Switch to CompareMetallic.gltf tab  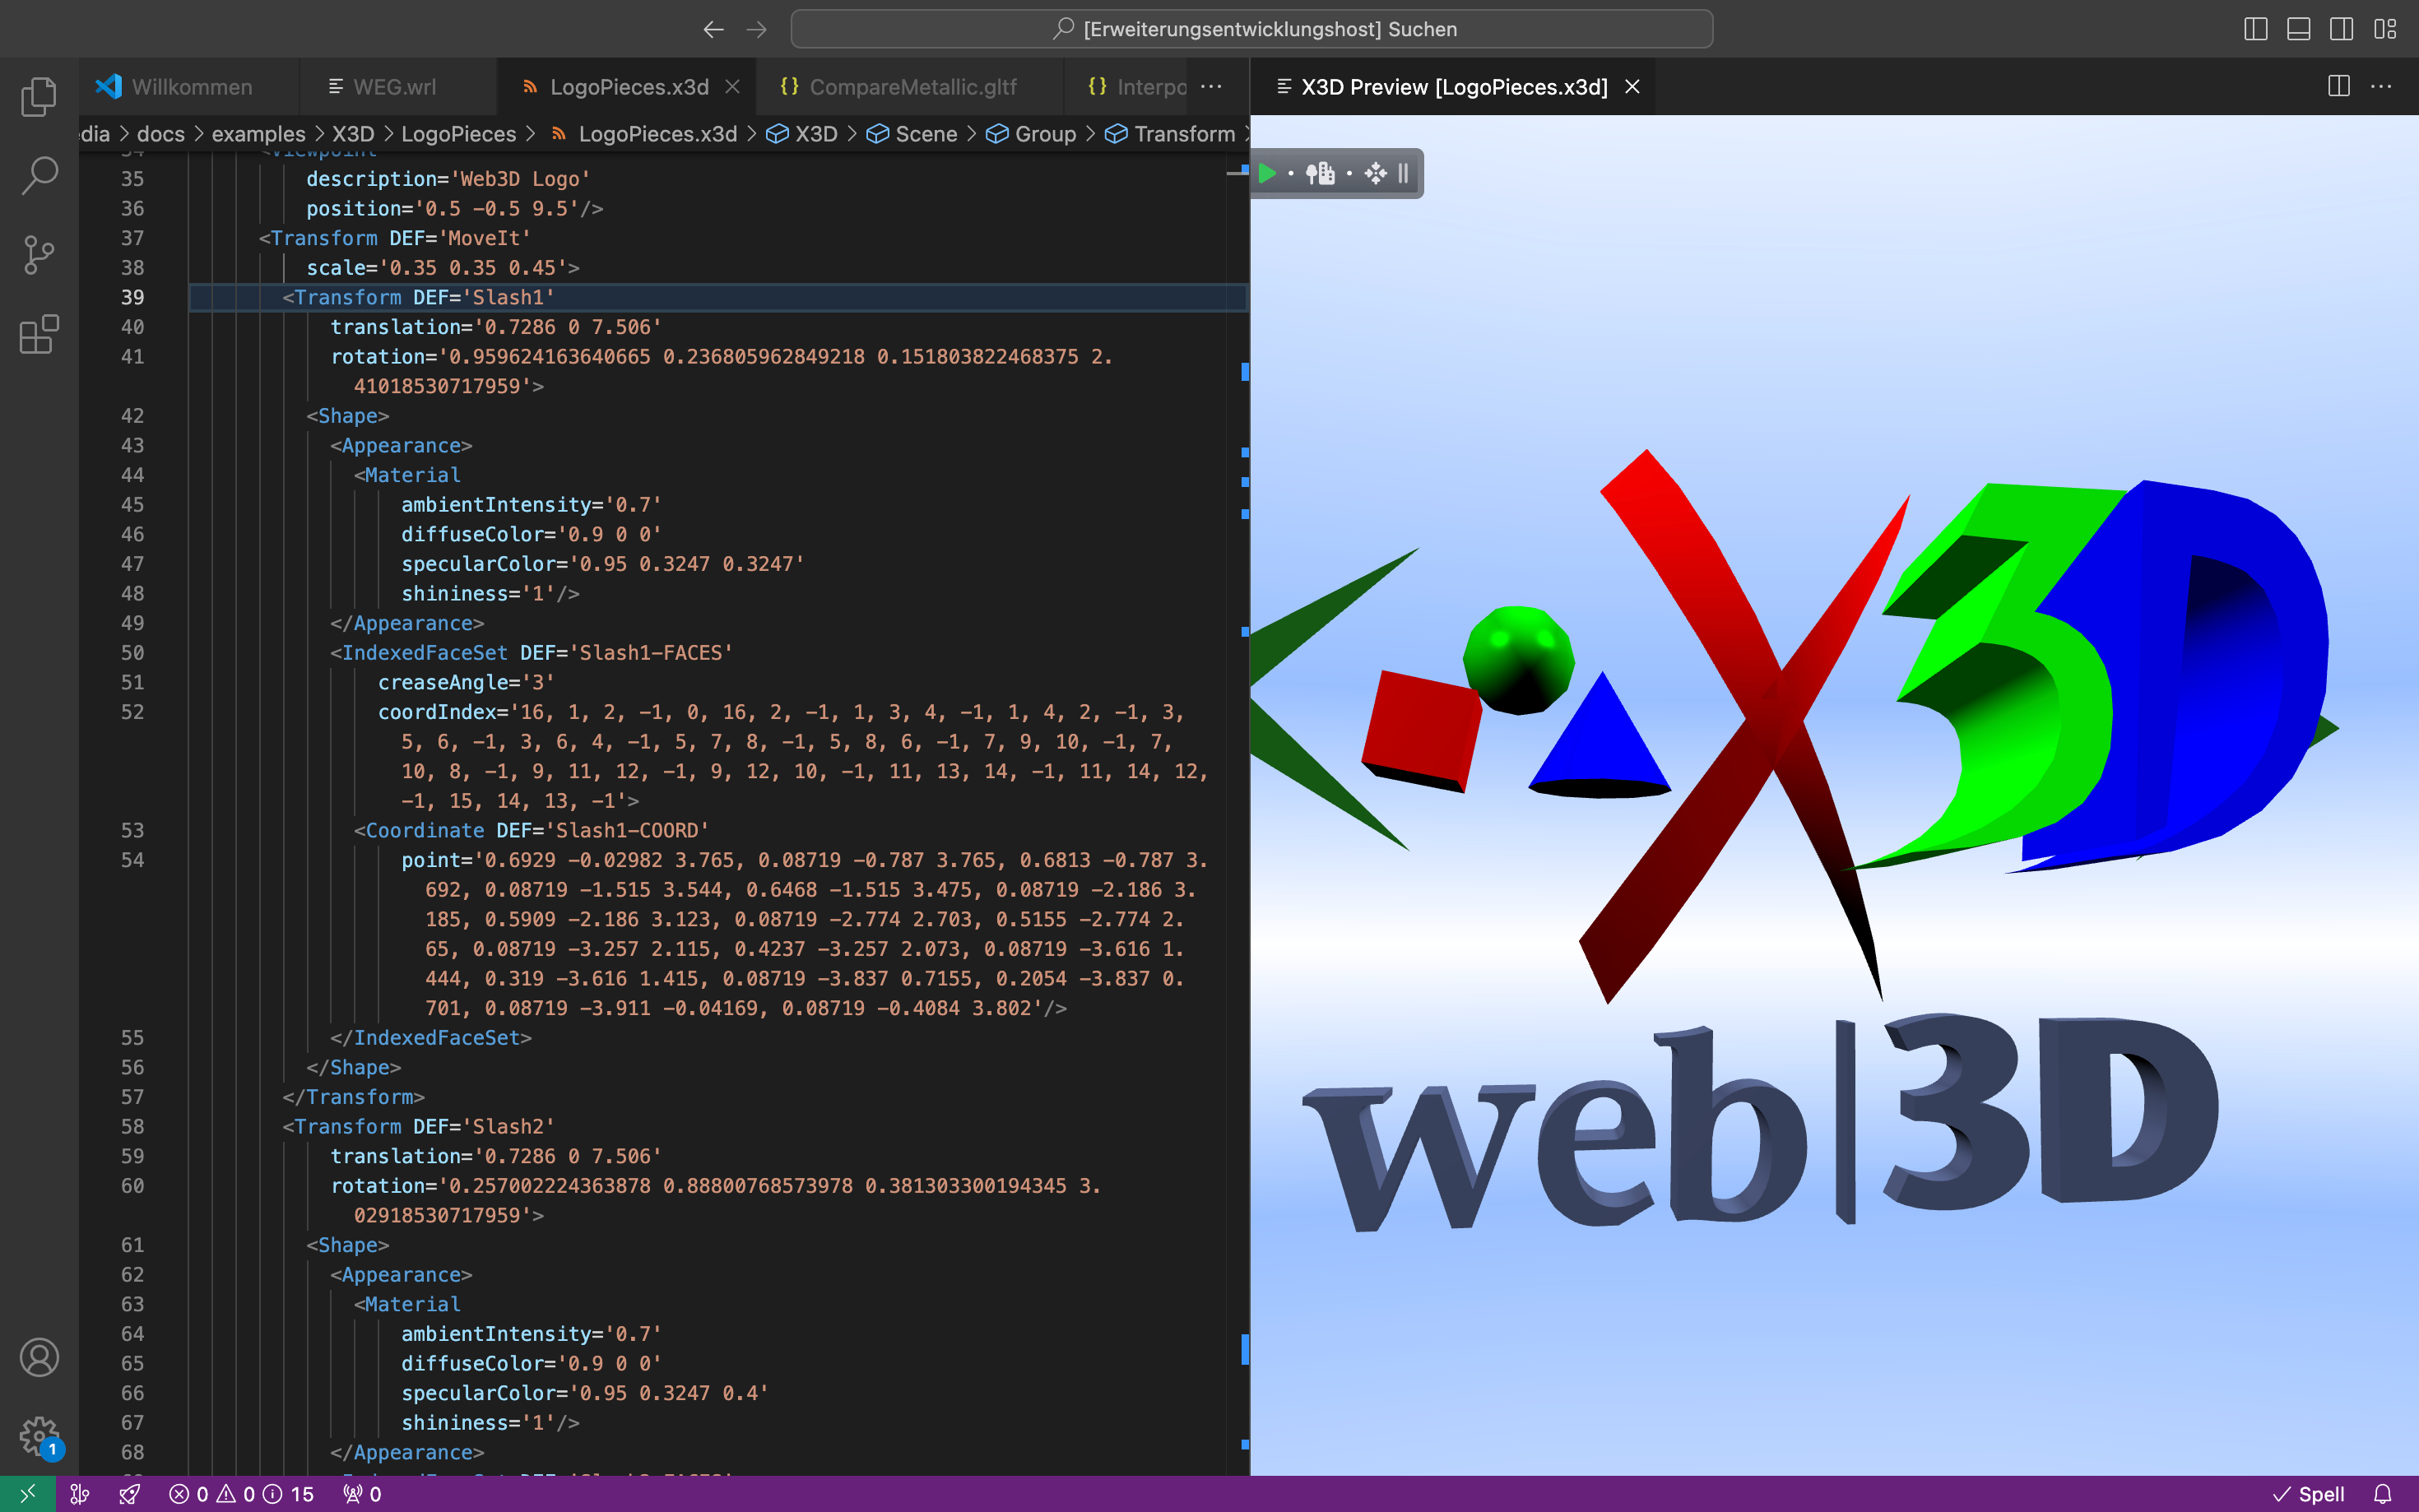911,86
